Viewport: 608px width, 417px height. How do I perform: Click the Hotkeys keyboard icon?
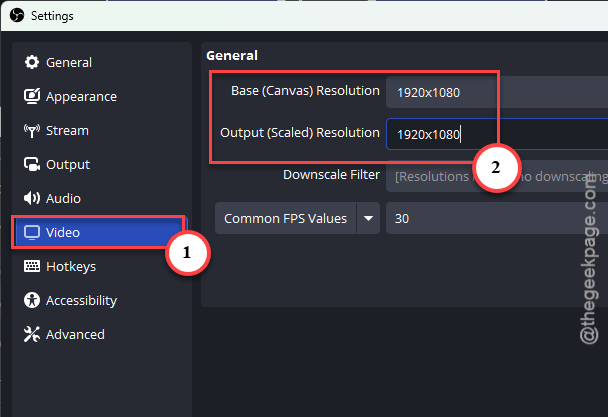(x=32, y=266)
